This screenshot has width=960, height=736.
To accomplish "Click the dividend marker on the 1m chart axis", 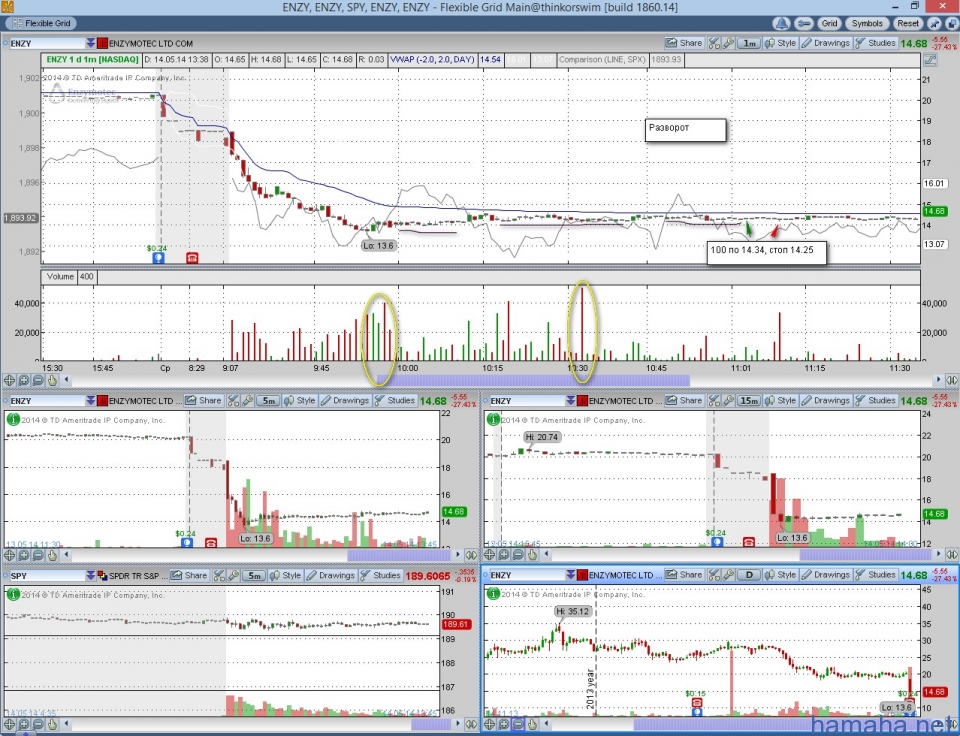I will (x=158, y=258).
